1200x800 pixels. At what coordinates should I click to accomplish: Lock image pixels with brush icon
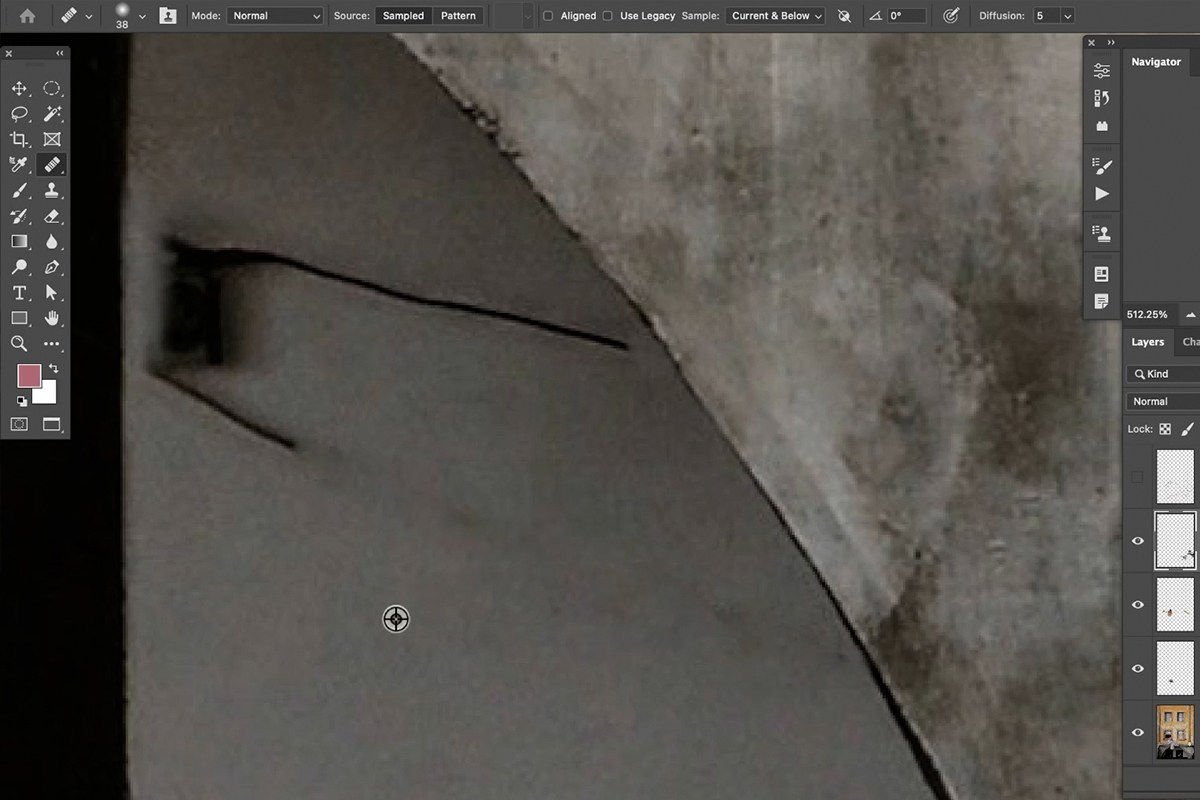tap(1188, 429)
